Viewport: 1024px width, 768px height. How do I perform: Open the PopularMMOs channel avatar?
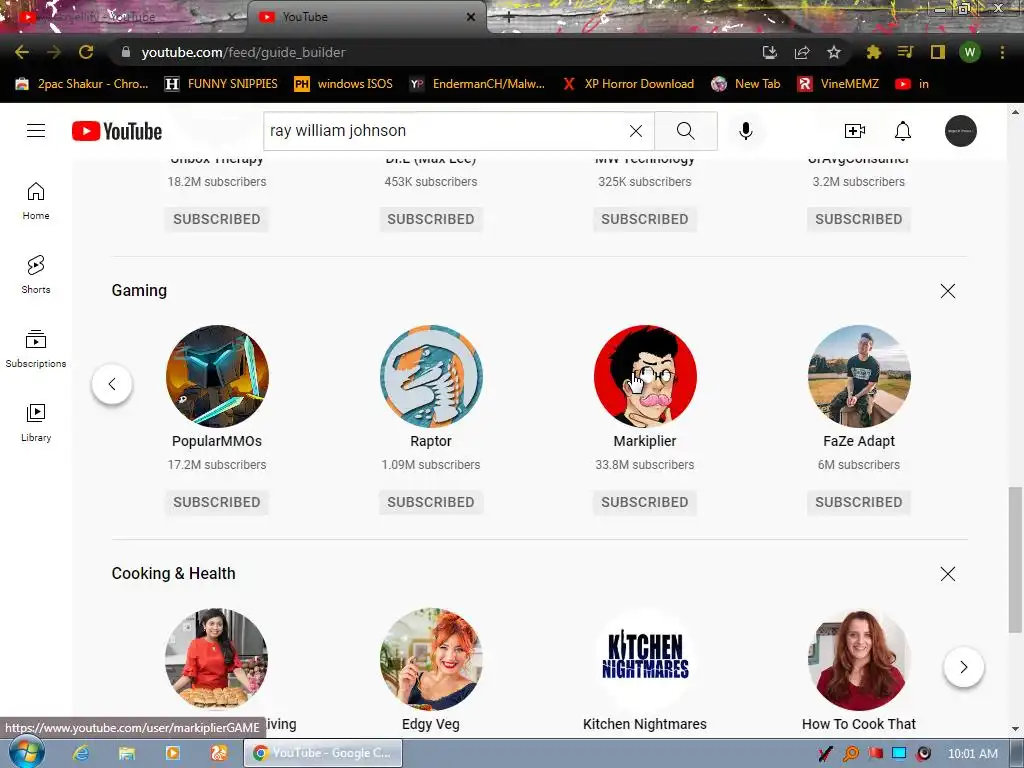(x=217, y=376)
